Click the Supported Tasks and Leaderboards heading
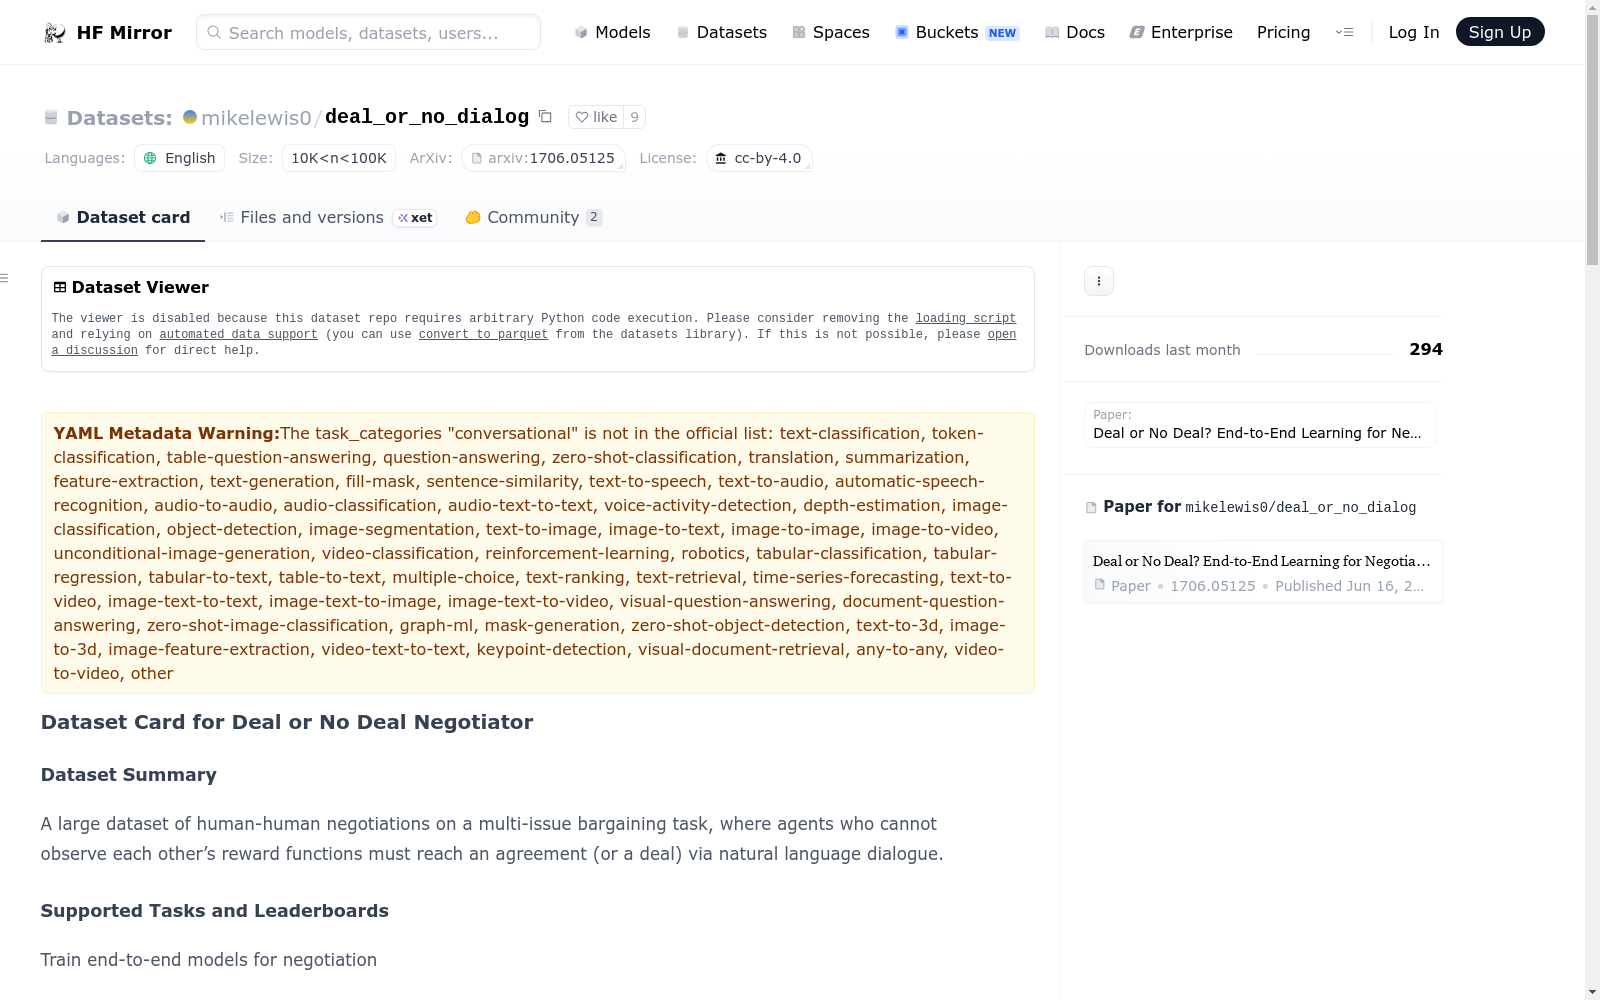 point(215,911)
